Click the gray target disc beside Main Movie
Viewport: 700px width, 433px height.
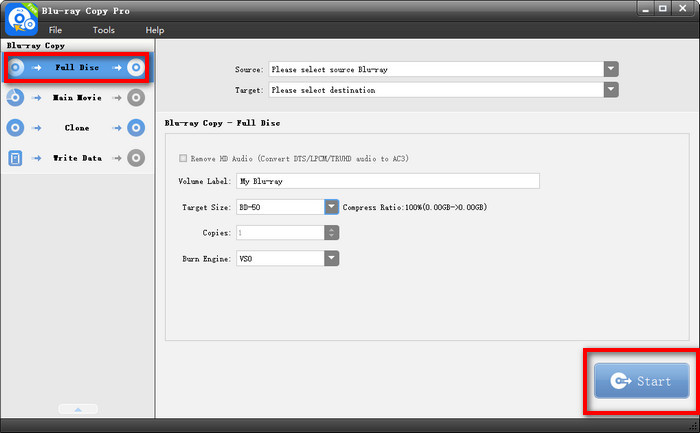[x=136, y=98]
